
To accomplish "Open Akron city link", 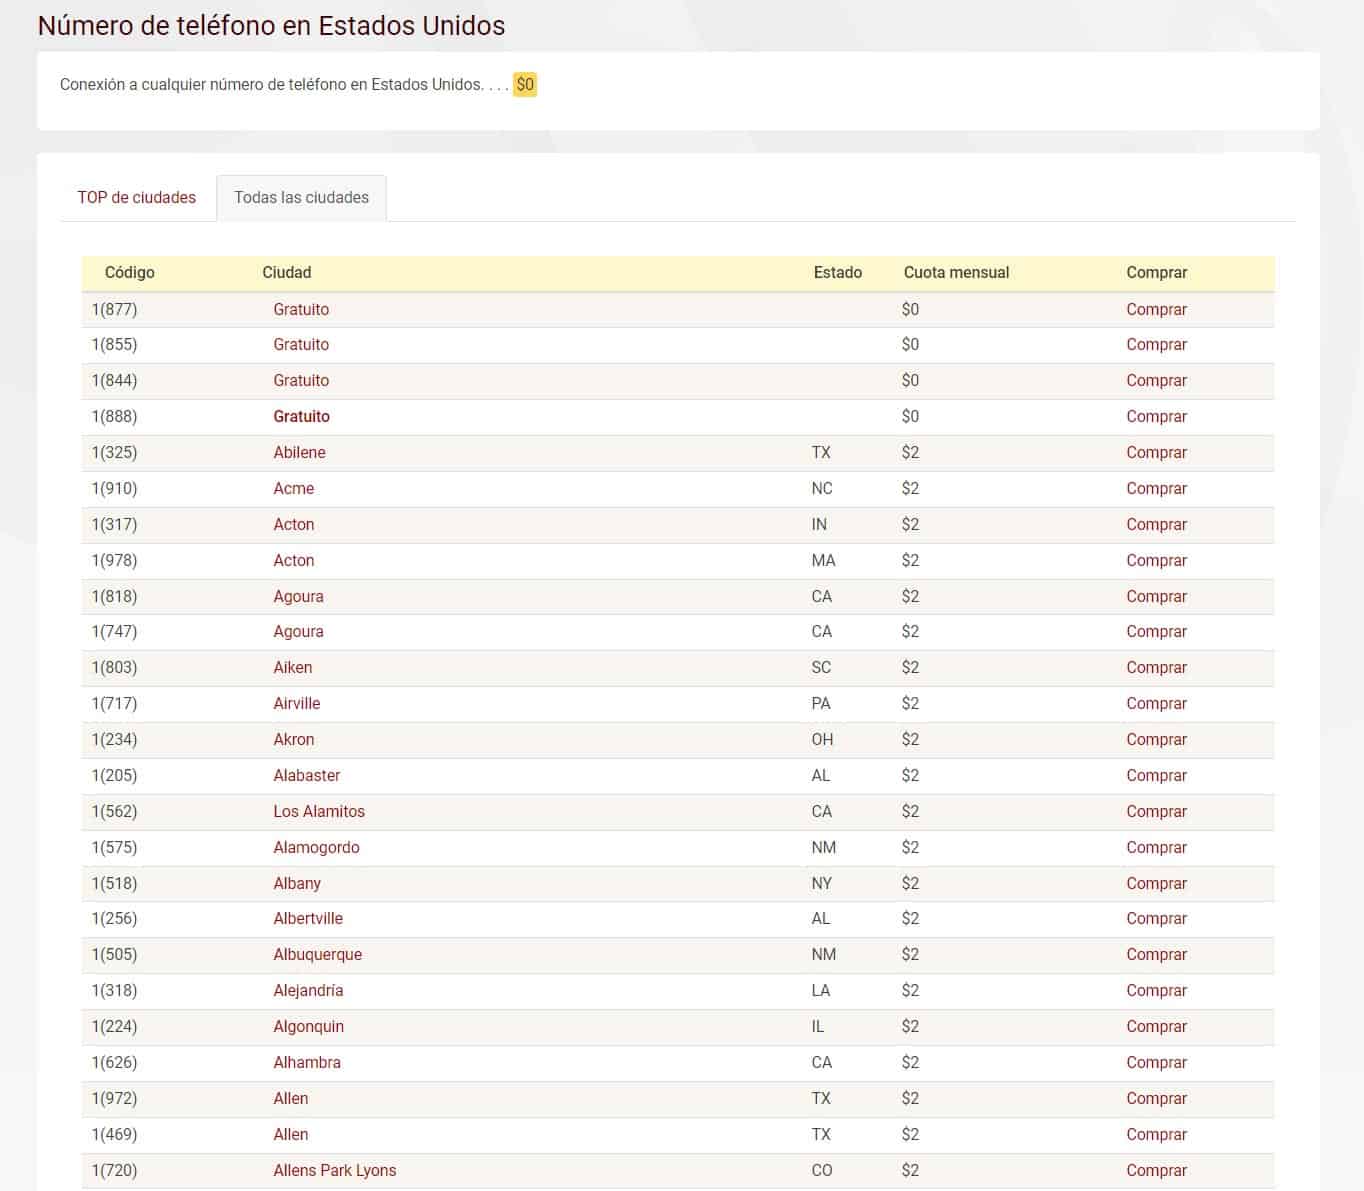I will 293,739.
